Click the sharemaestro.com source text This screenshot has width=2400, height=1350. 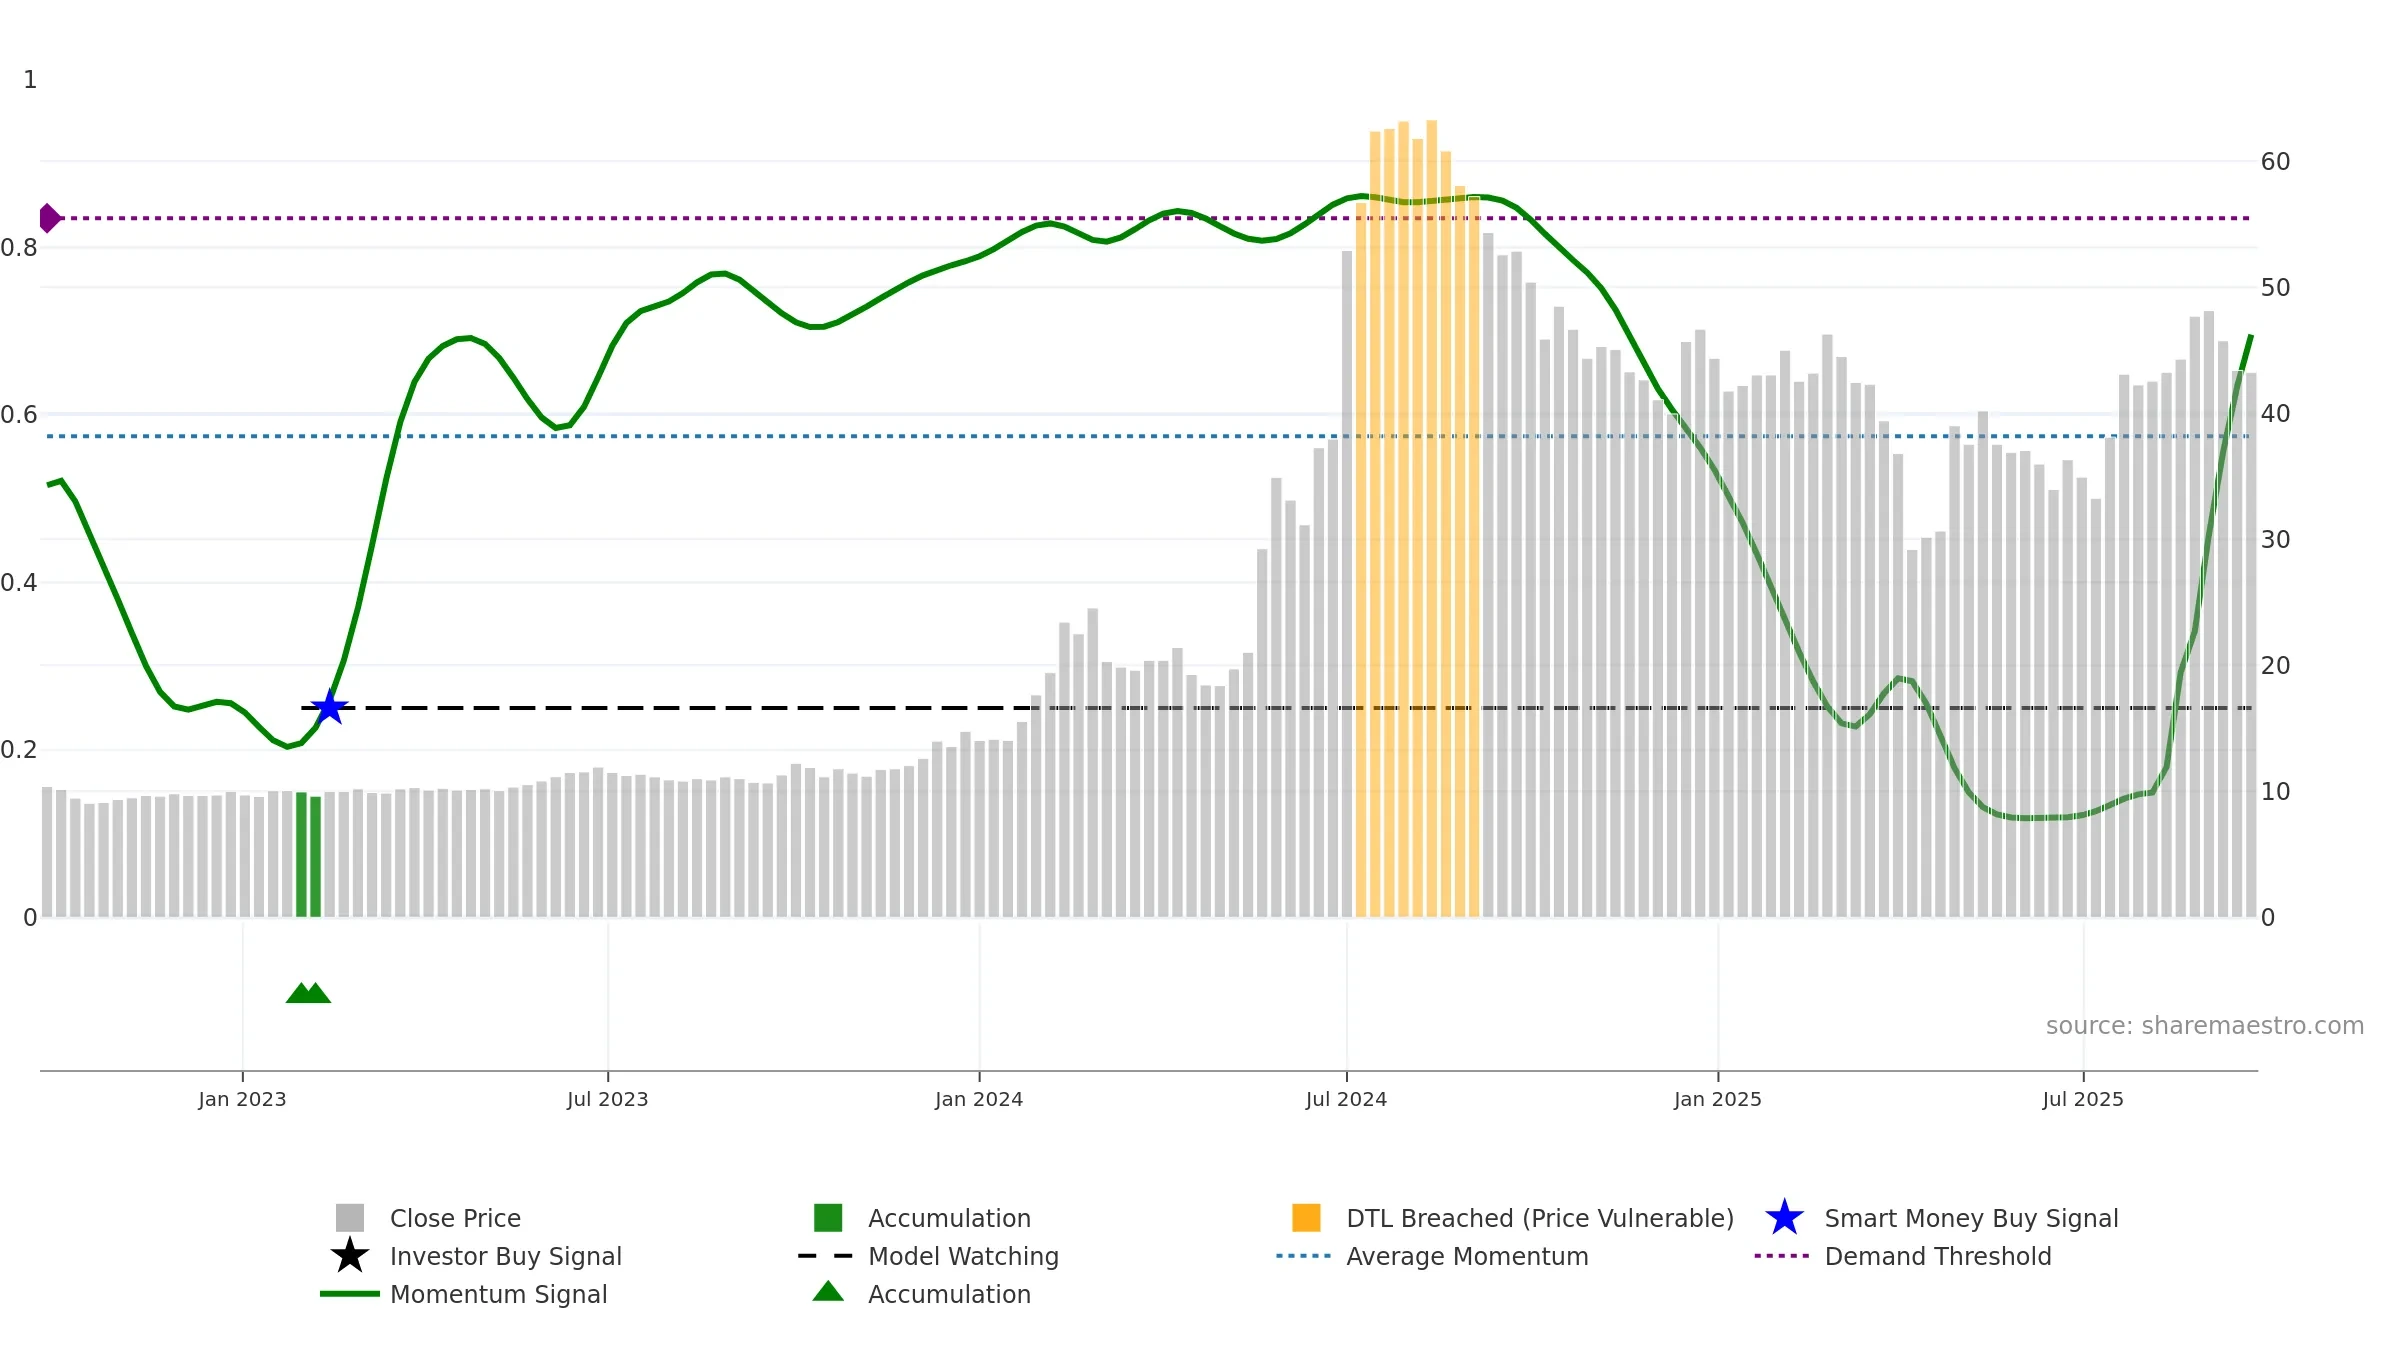click(2204, 1026)
